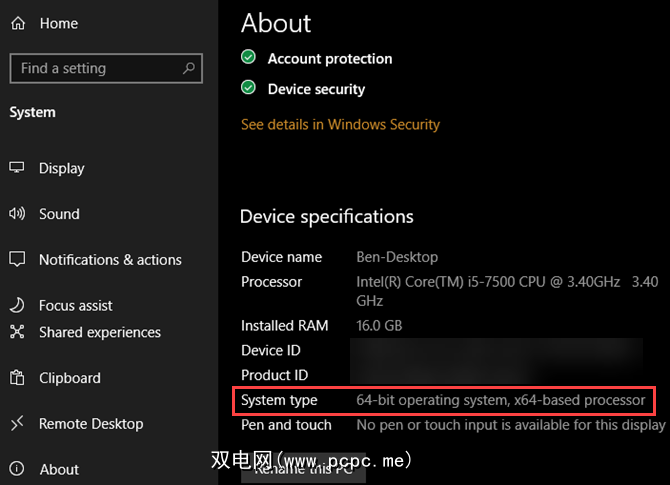Click the Sound speaker icon
This screenshot has width=670, height=485.
click(17, 214)
